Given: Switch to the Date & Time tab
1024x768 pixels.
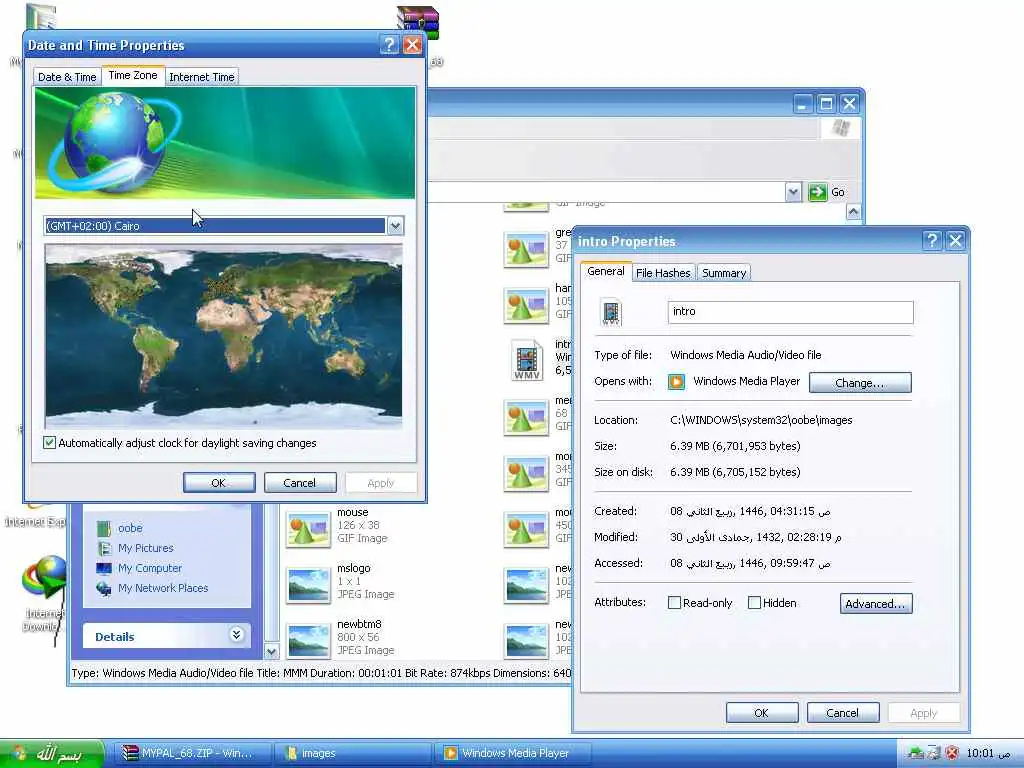Looking at the screenshot, I should coord(67,77).
